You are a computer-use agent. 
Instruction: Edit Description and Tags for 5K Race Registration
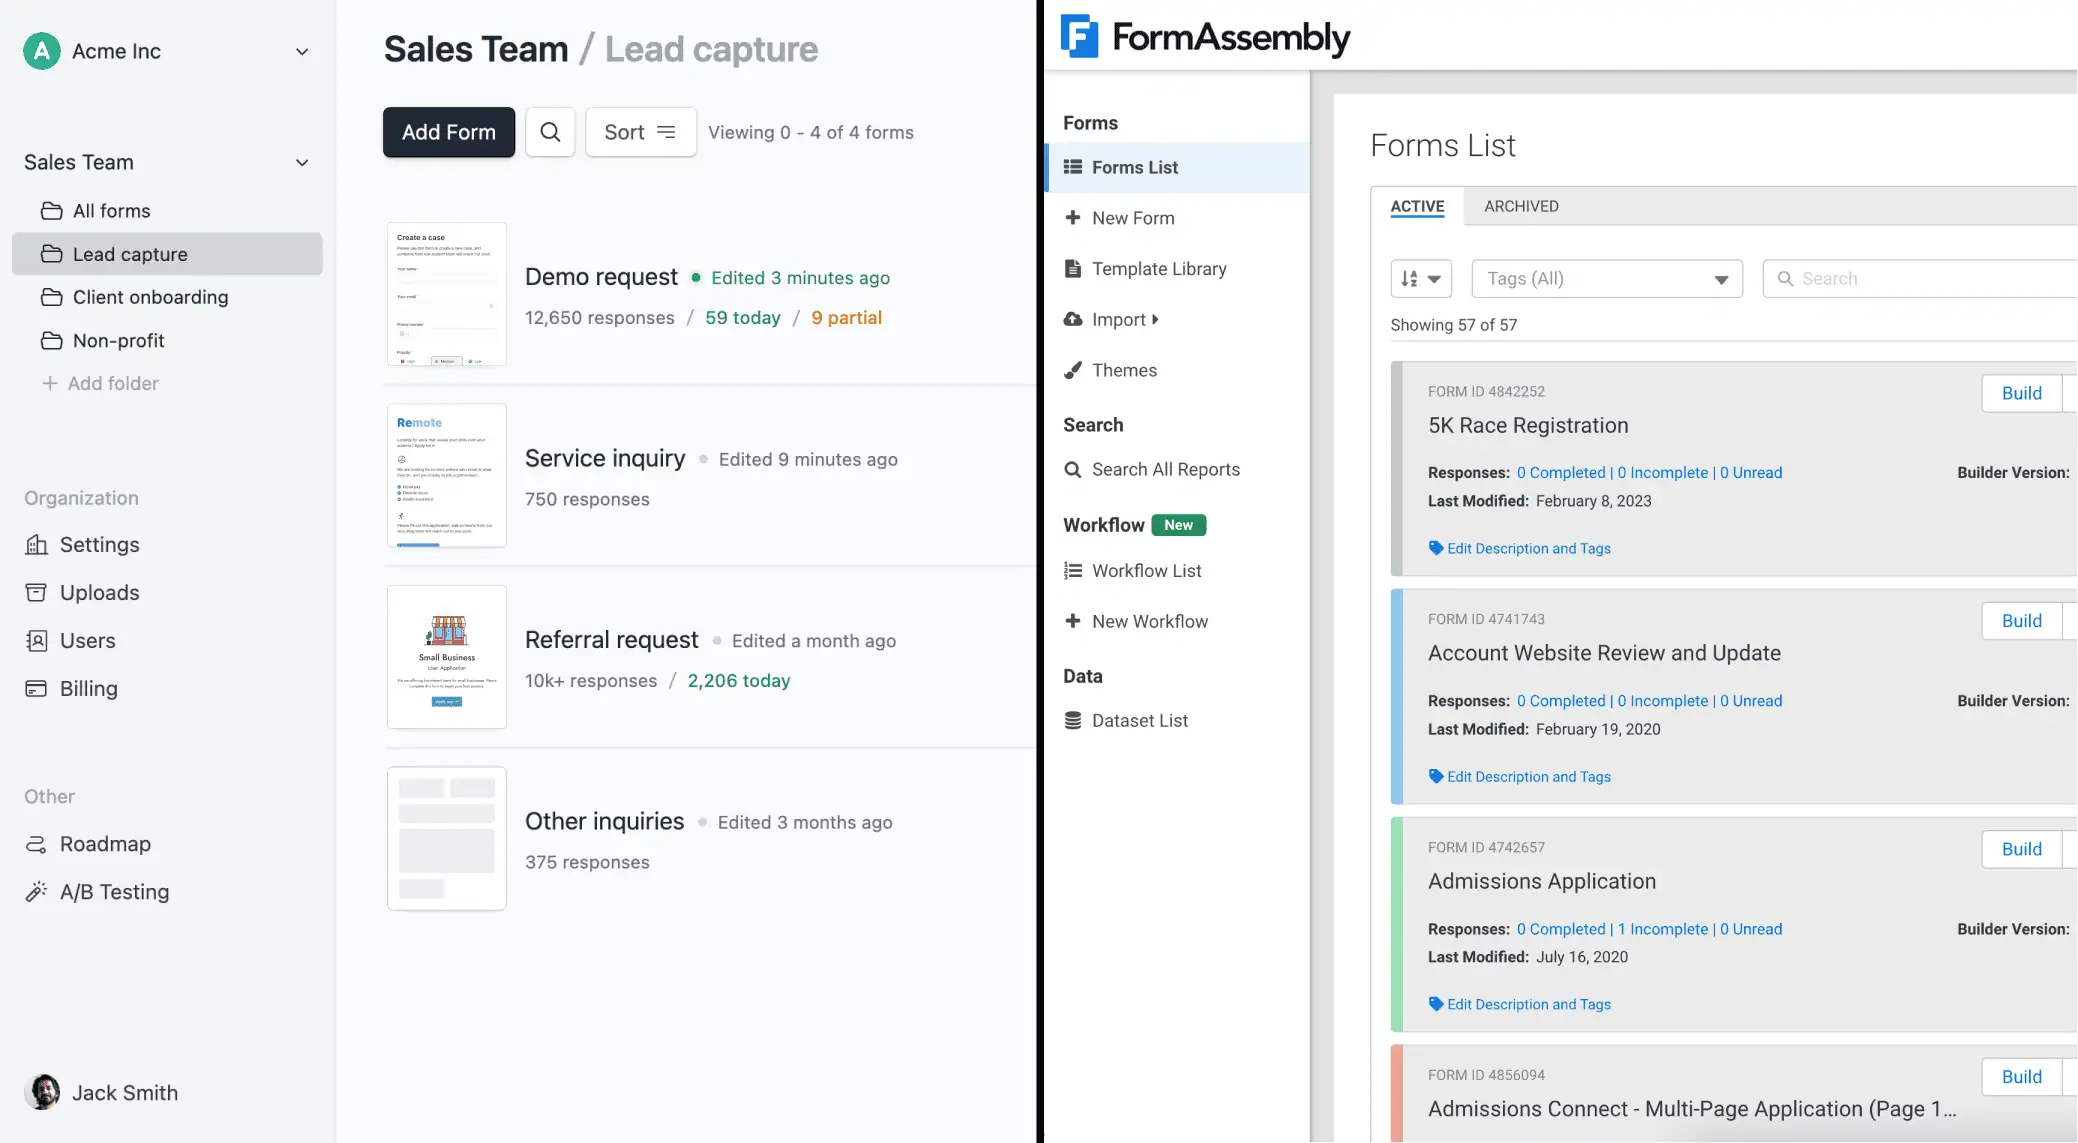pos(1520,548)
